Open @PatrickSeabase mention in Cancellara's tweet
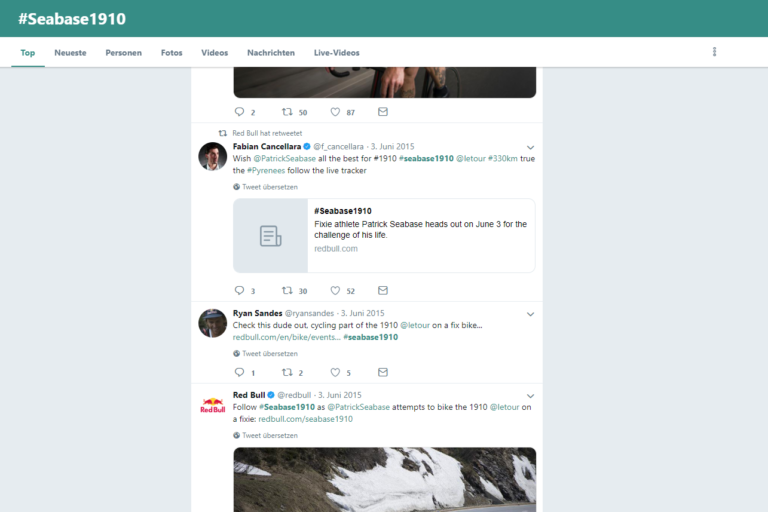 [285, 159]
